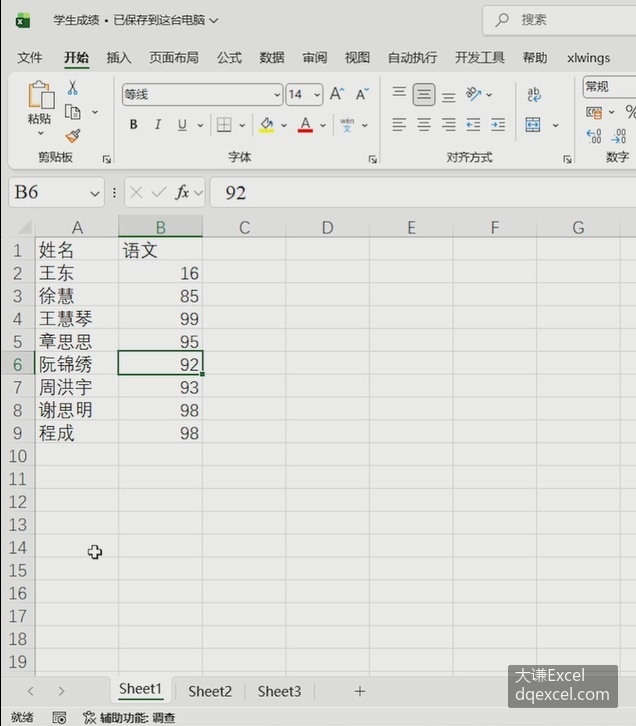Add a new sheet with plus button
This screenshot has height=726, width=636.
360,691
